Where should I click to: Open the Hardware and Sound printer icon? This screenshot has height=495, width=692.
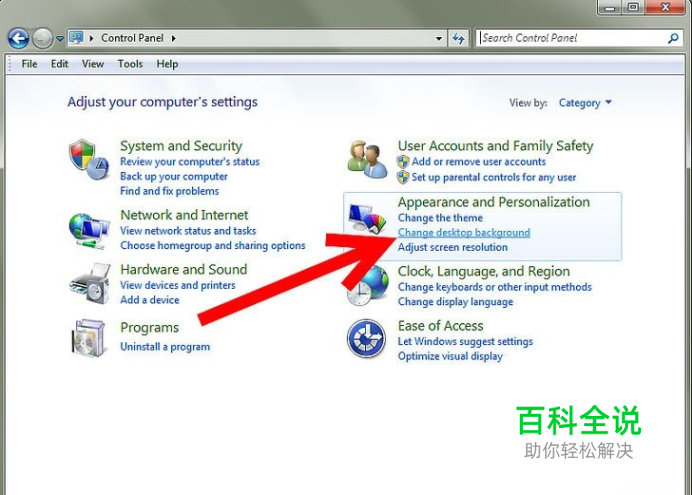tap(90, 284)
